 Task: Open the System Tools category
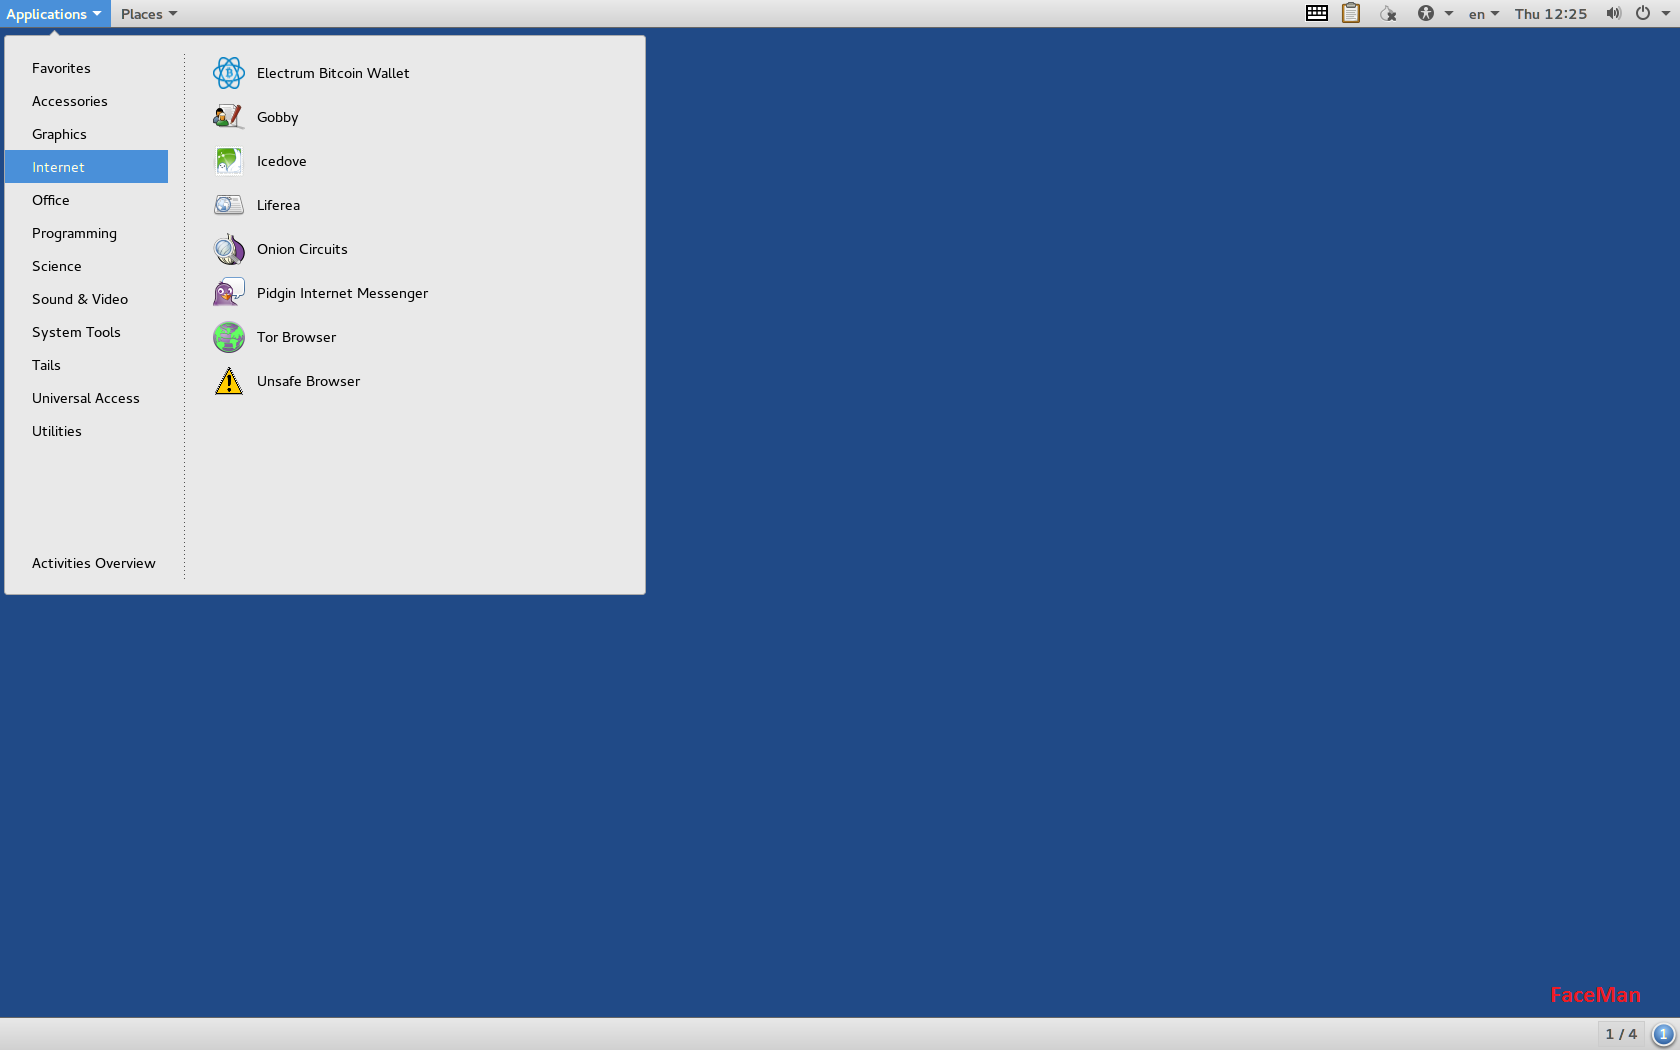coord(86,332)
